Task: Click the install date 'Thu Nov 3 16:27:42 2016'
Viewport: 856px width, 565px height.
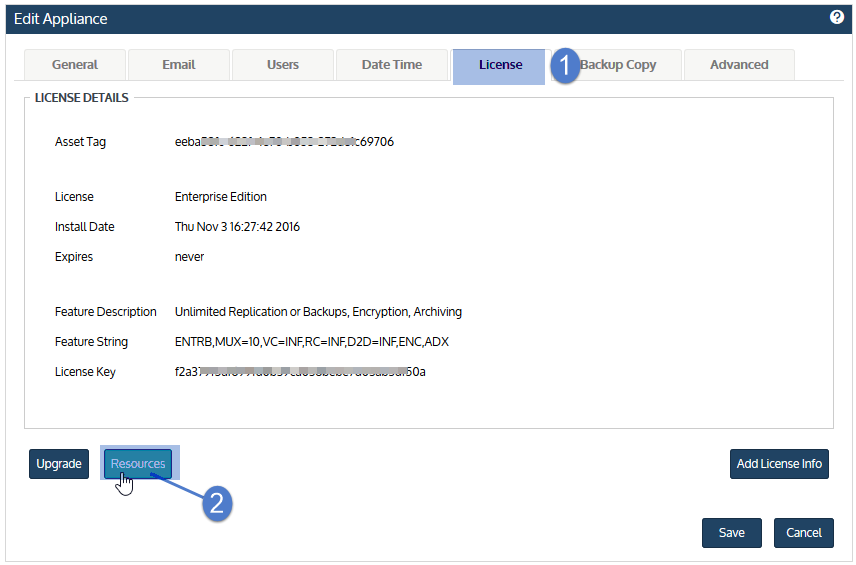Action: [237, 227]
